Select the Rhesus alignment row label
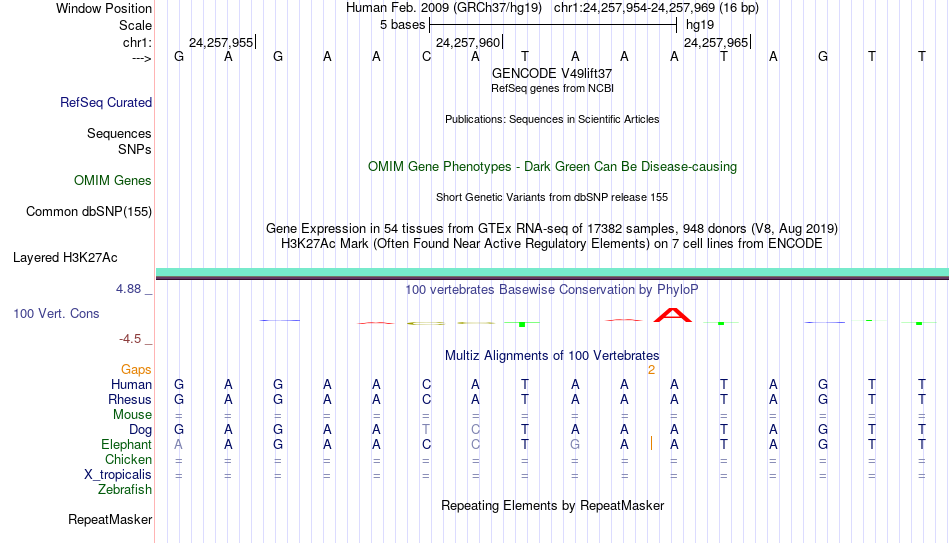 click(x=130, y=399)
